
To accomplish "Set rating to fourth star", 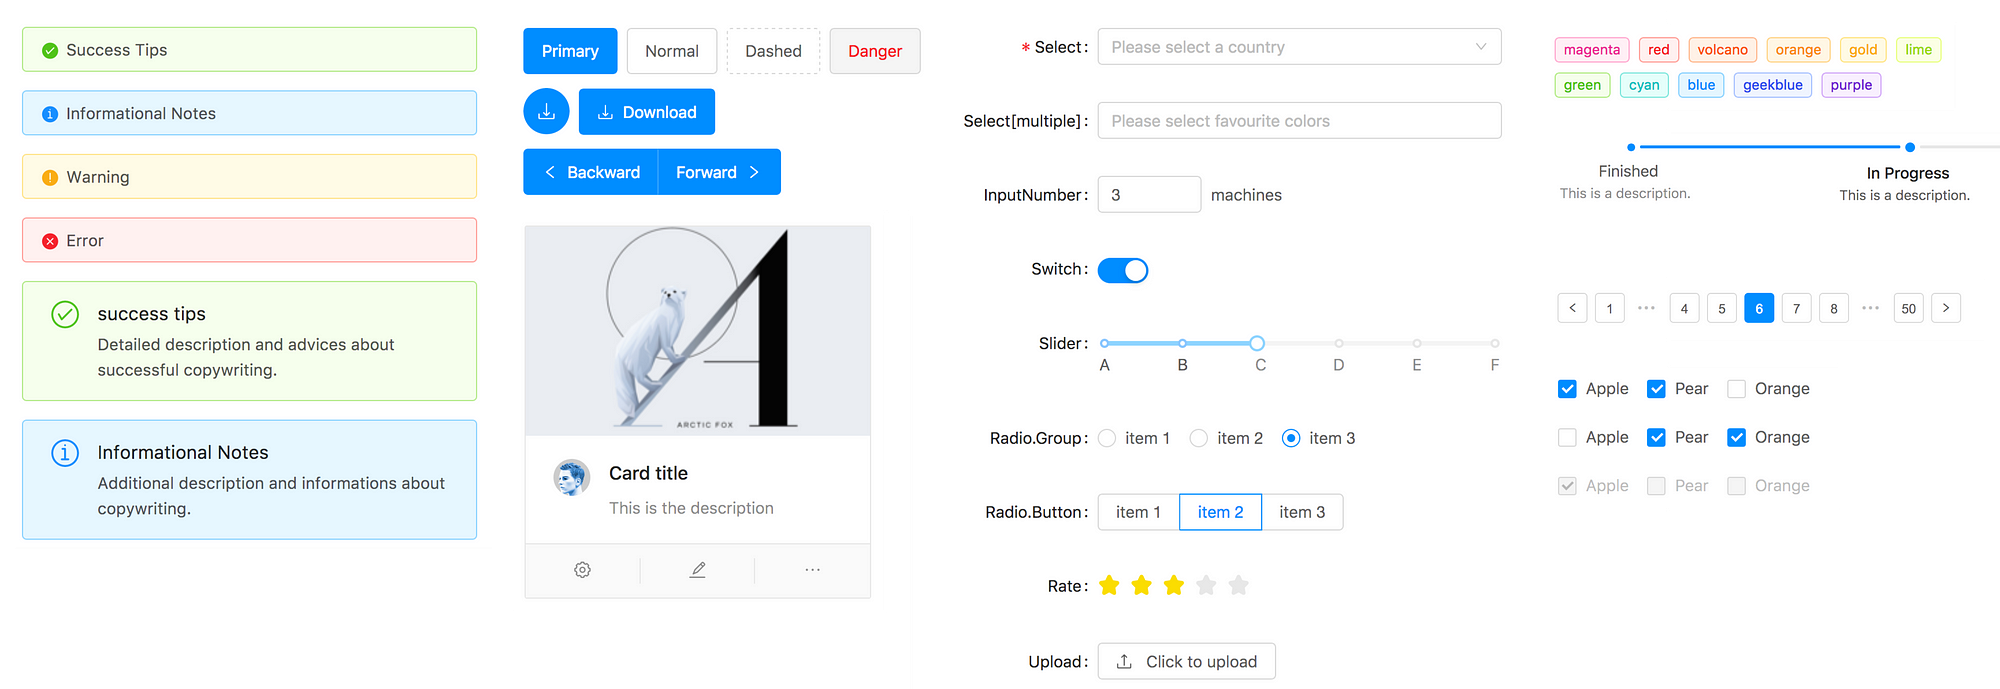I will pyautogui.click(x=1206, y=586).
